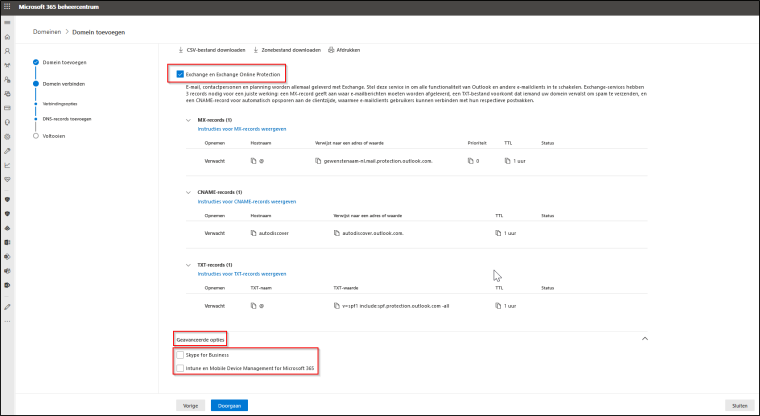Copy the autodiscover.outlook.com value
Viewport: 760px width, 416px height.
pos(336,233)
